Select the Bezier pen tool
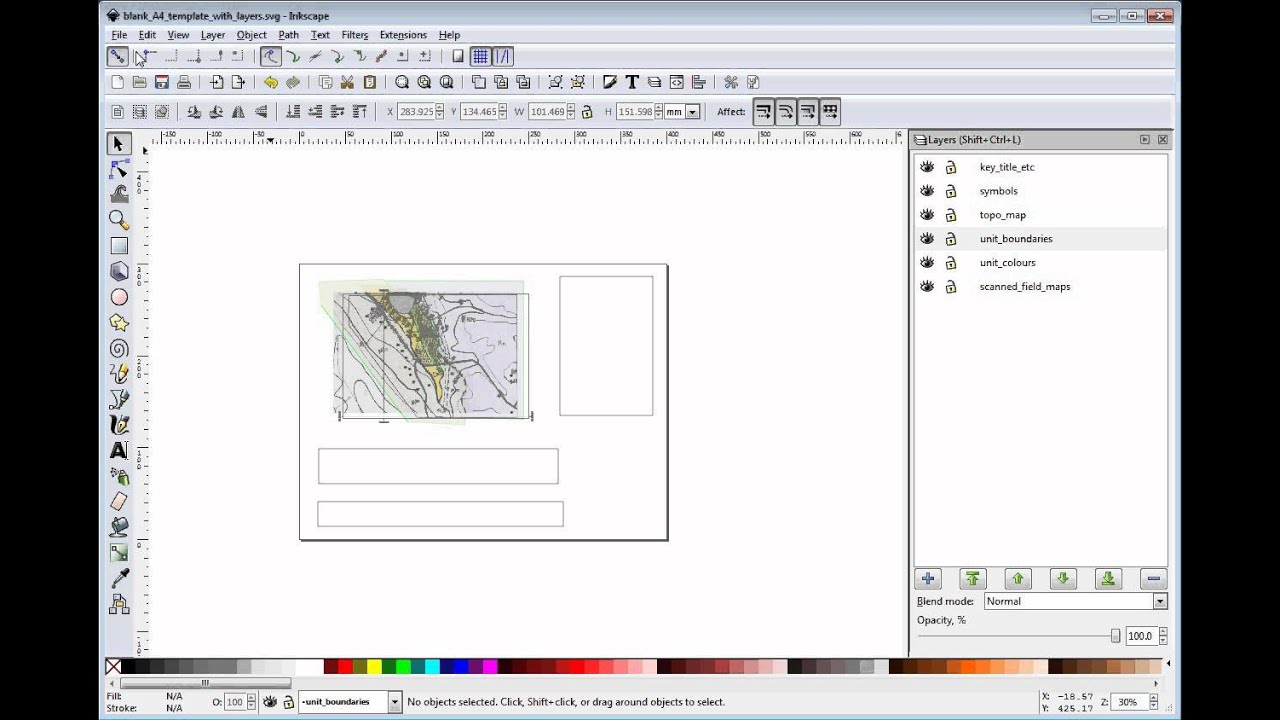The image size is (1280, 720). [x=119, y=399]
